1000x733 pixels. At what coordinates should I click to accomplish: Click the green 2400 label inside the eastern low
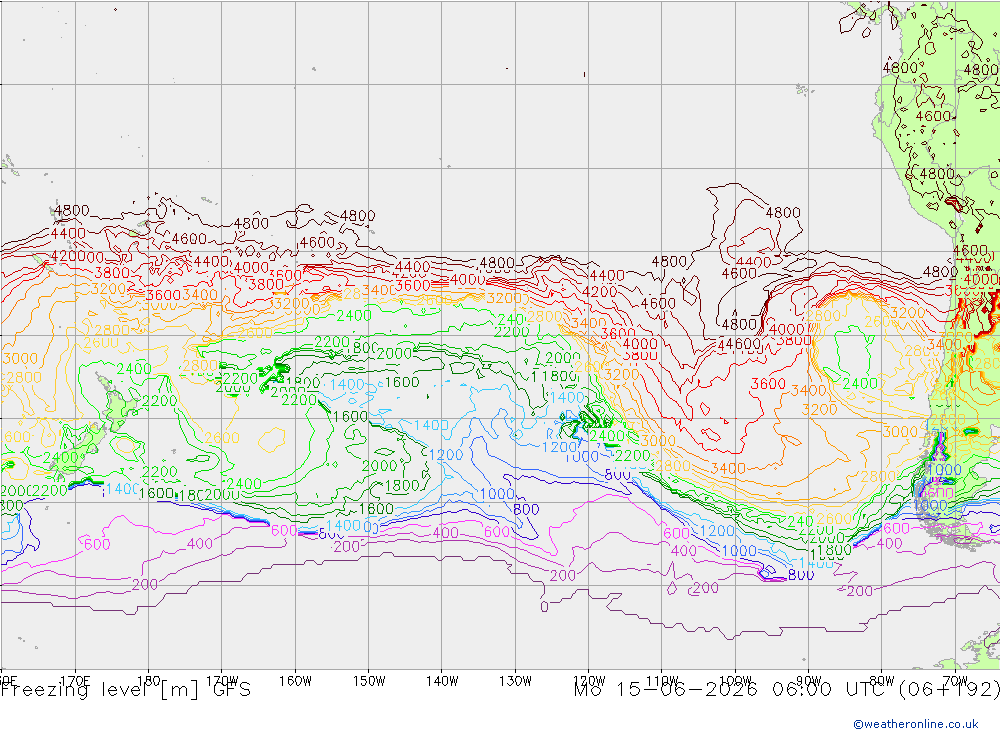[x=860, y=383]
